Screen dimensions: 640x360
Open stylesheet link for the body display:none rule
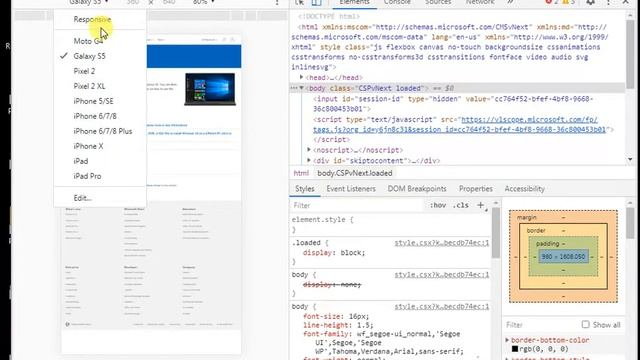442,275
